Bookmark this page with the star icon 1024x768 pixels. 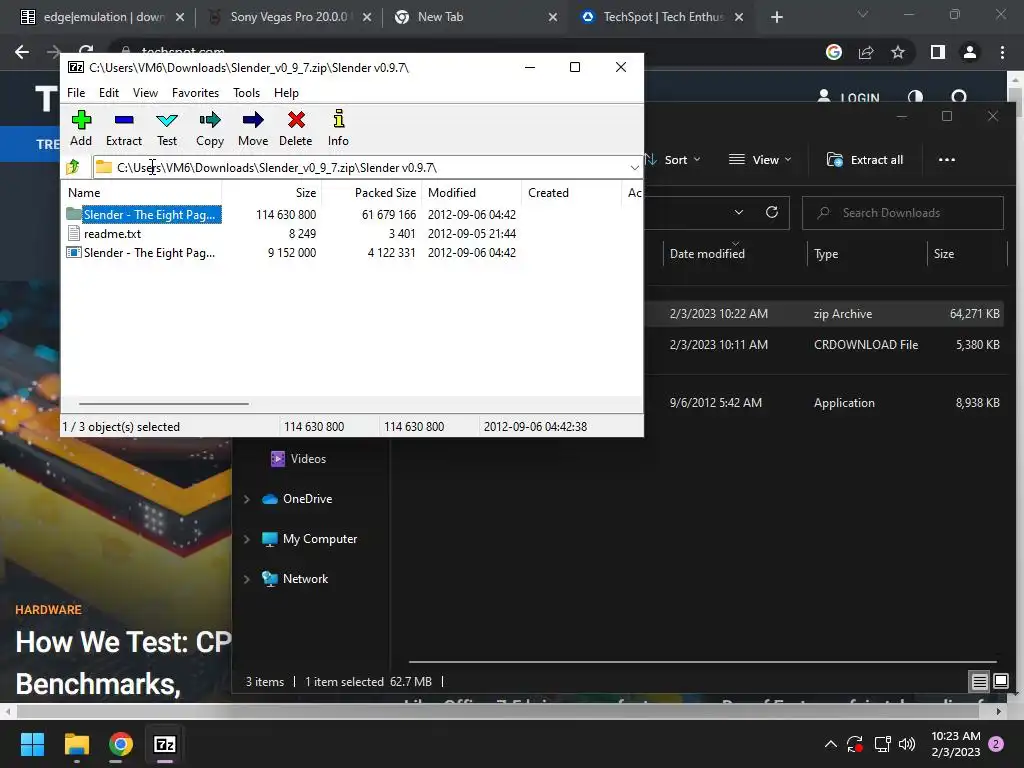[x=898, y=52]
